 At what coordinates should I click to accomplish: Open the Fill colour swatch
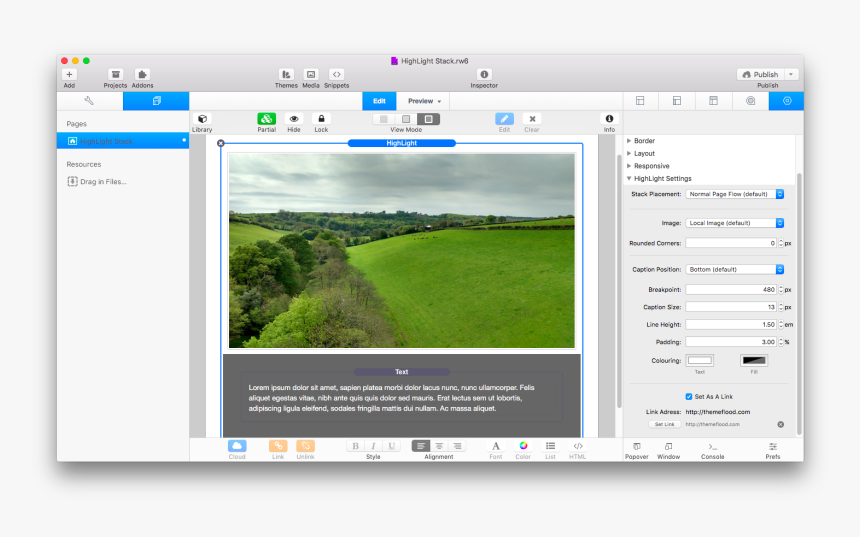[x=754, y=360]
